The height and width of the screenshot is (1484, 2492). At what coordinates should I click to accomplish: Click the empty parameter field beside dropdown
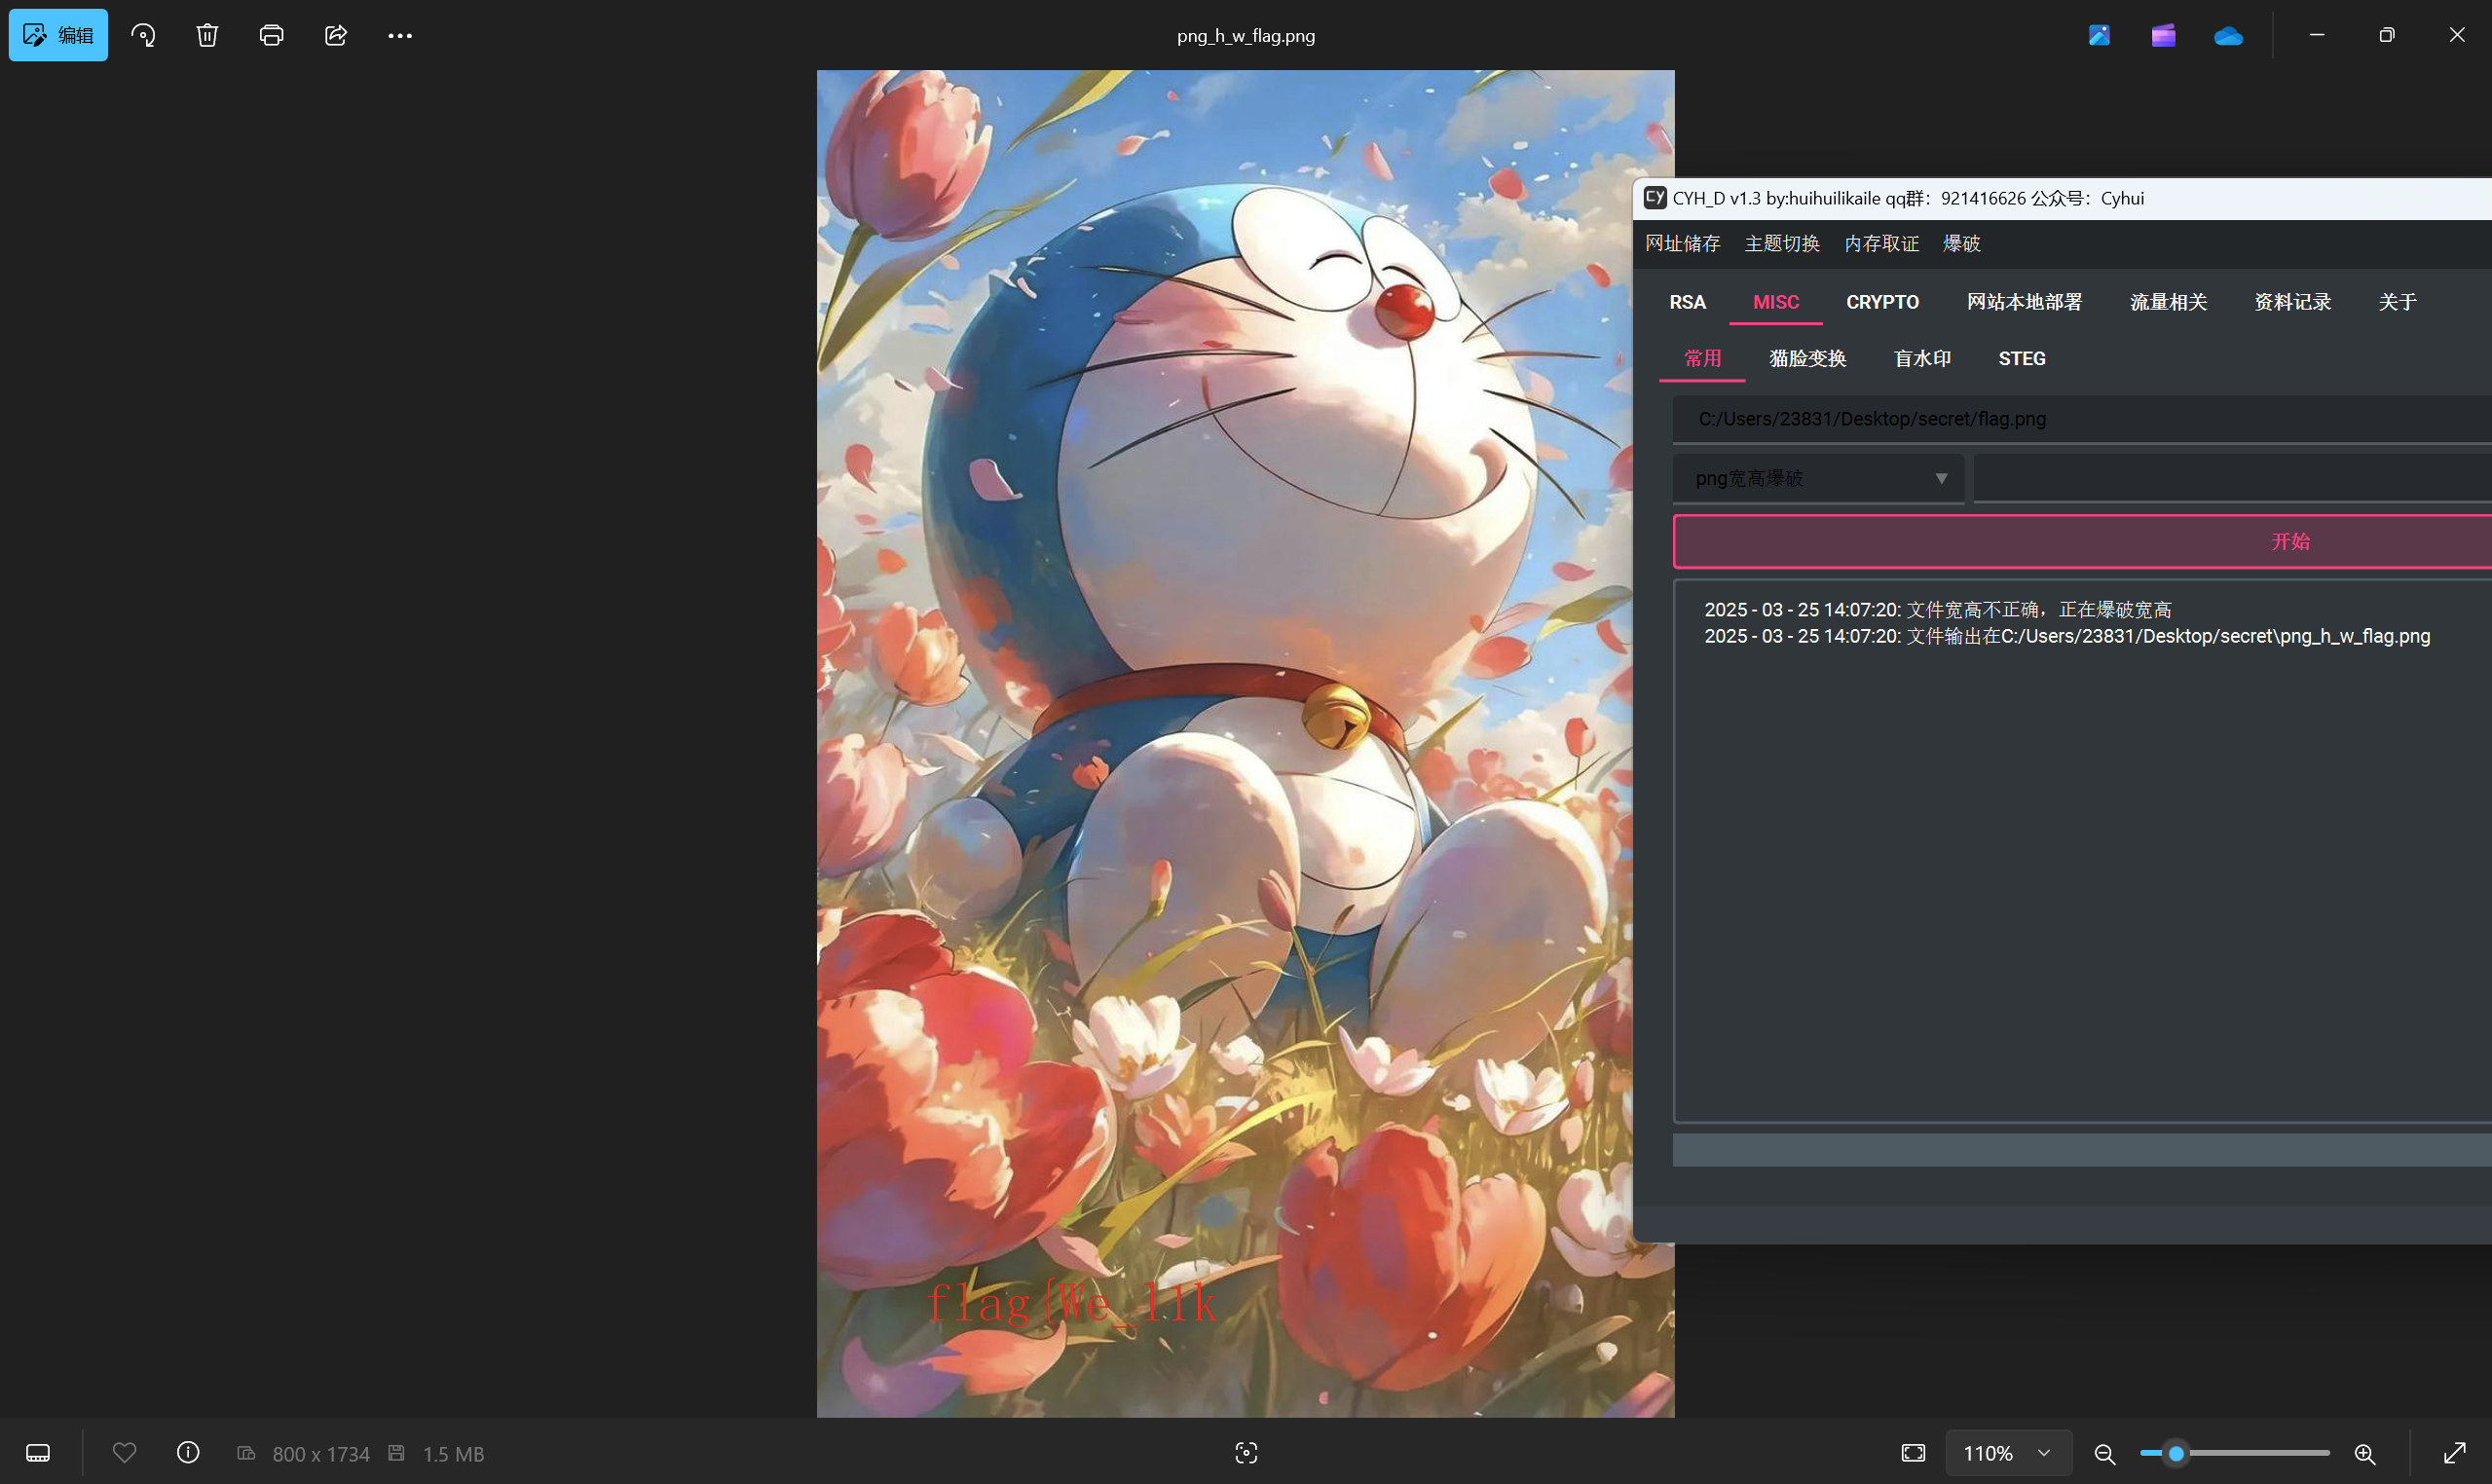point(2232,478)
